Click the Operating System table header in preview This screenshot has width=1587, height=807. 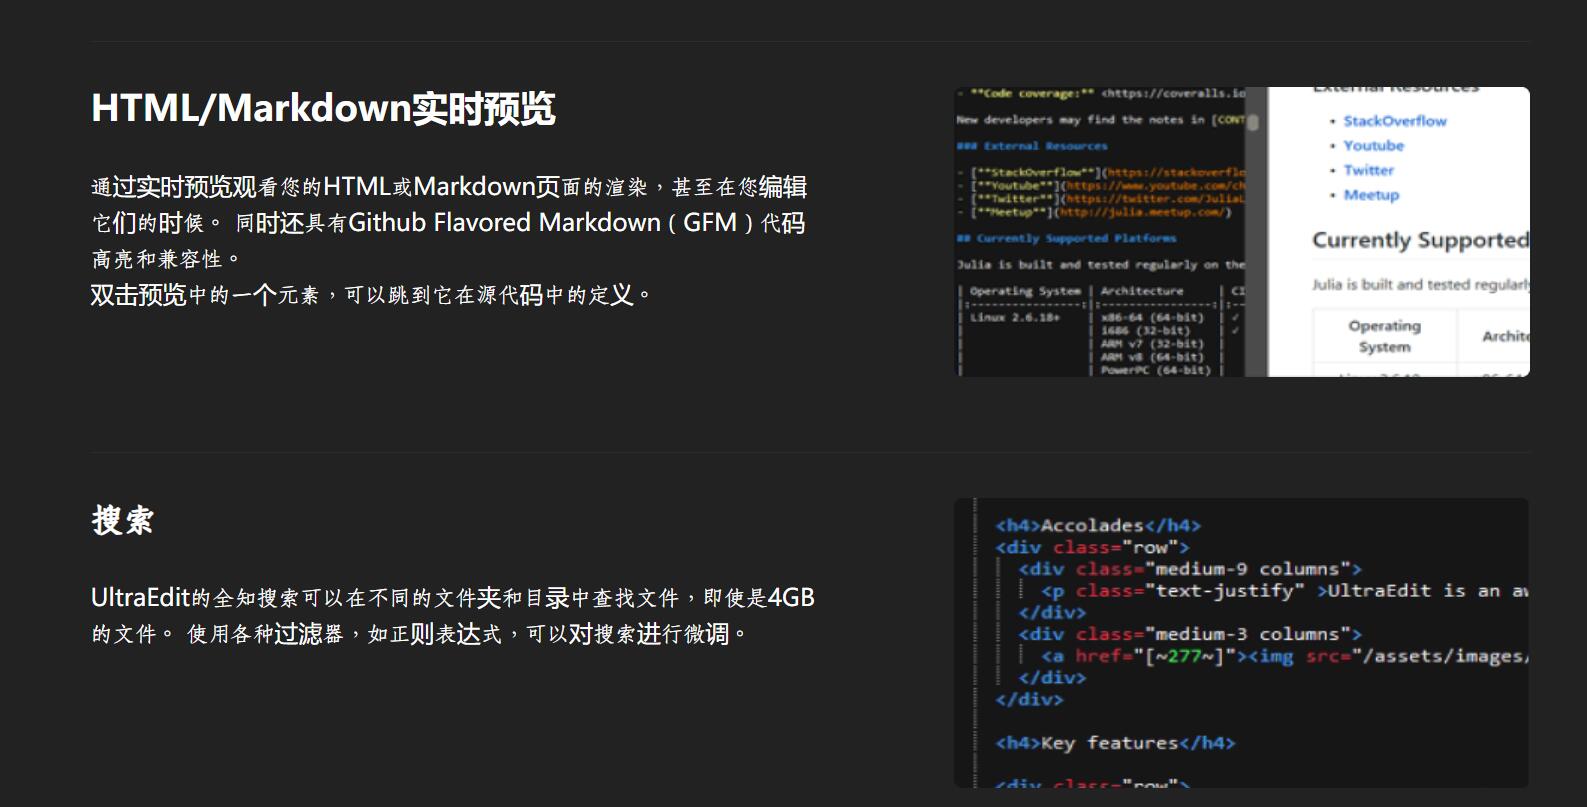tap(1384, 336)
